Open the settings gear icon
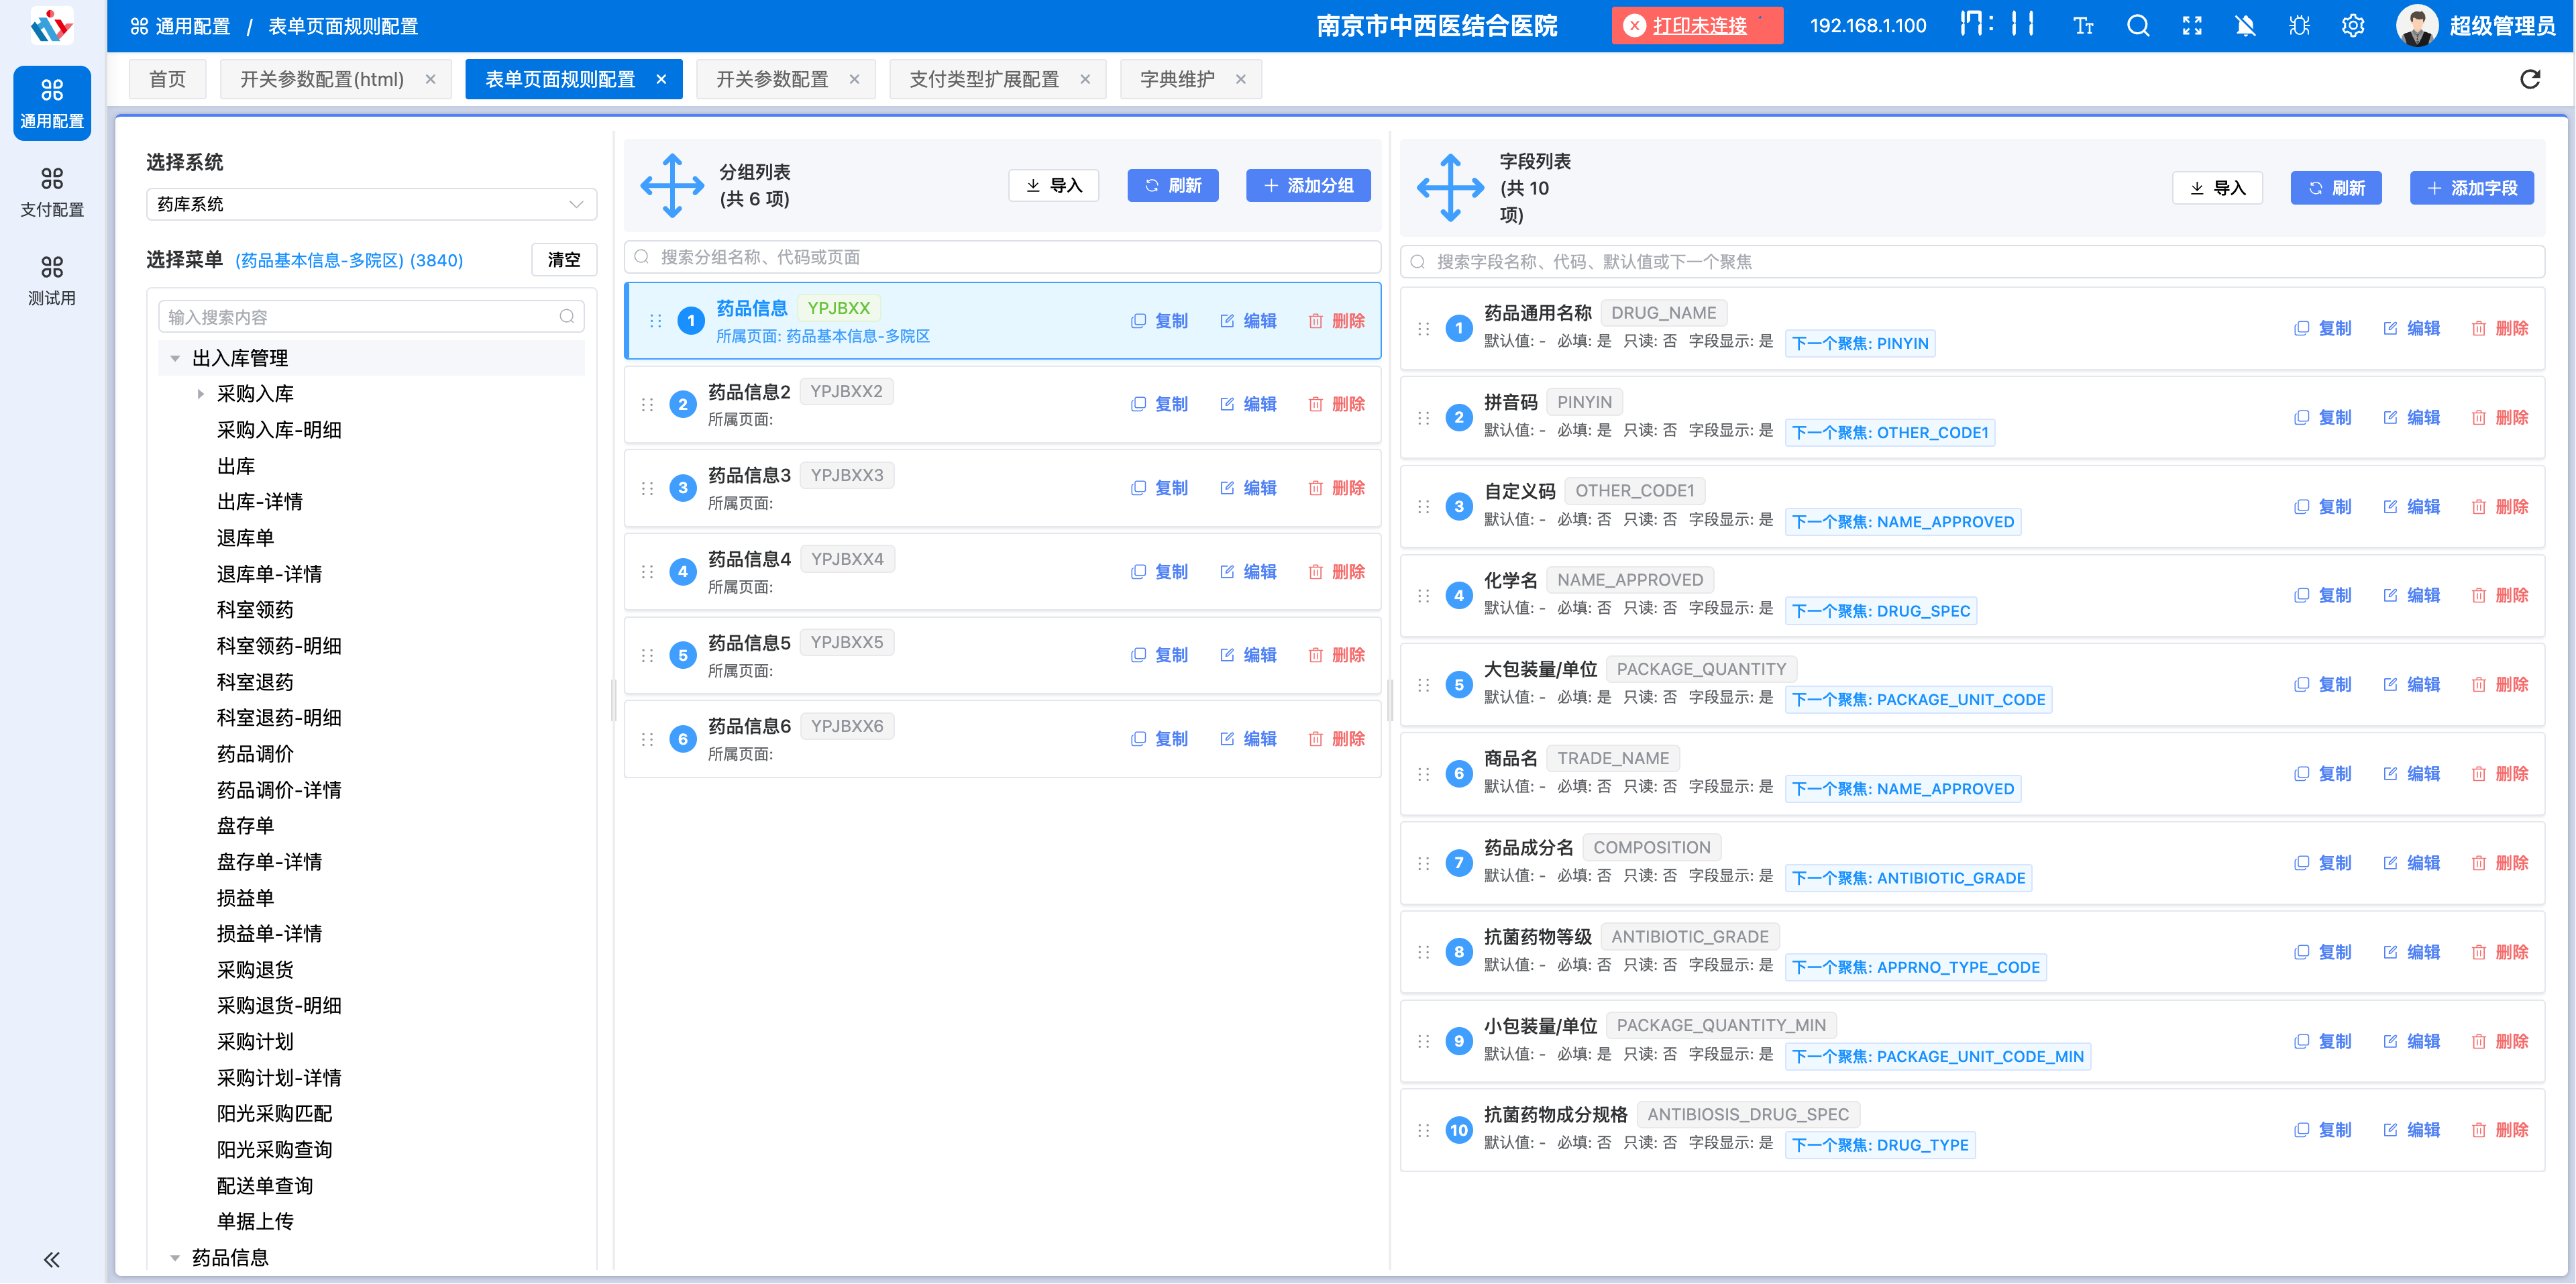Image resolution: width=2576 pixels, height=1284 pixels. tap(2353, 25)
